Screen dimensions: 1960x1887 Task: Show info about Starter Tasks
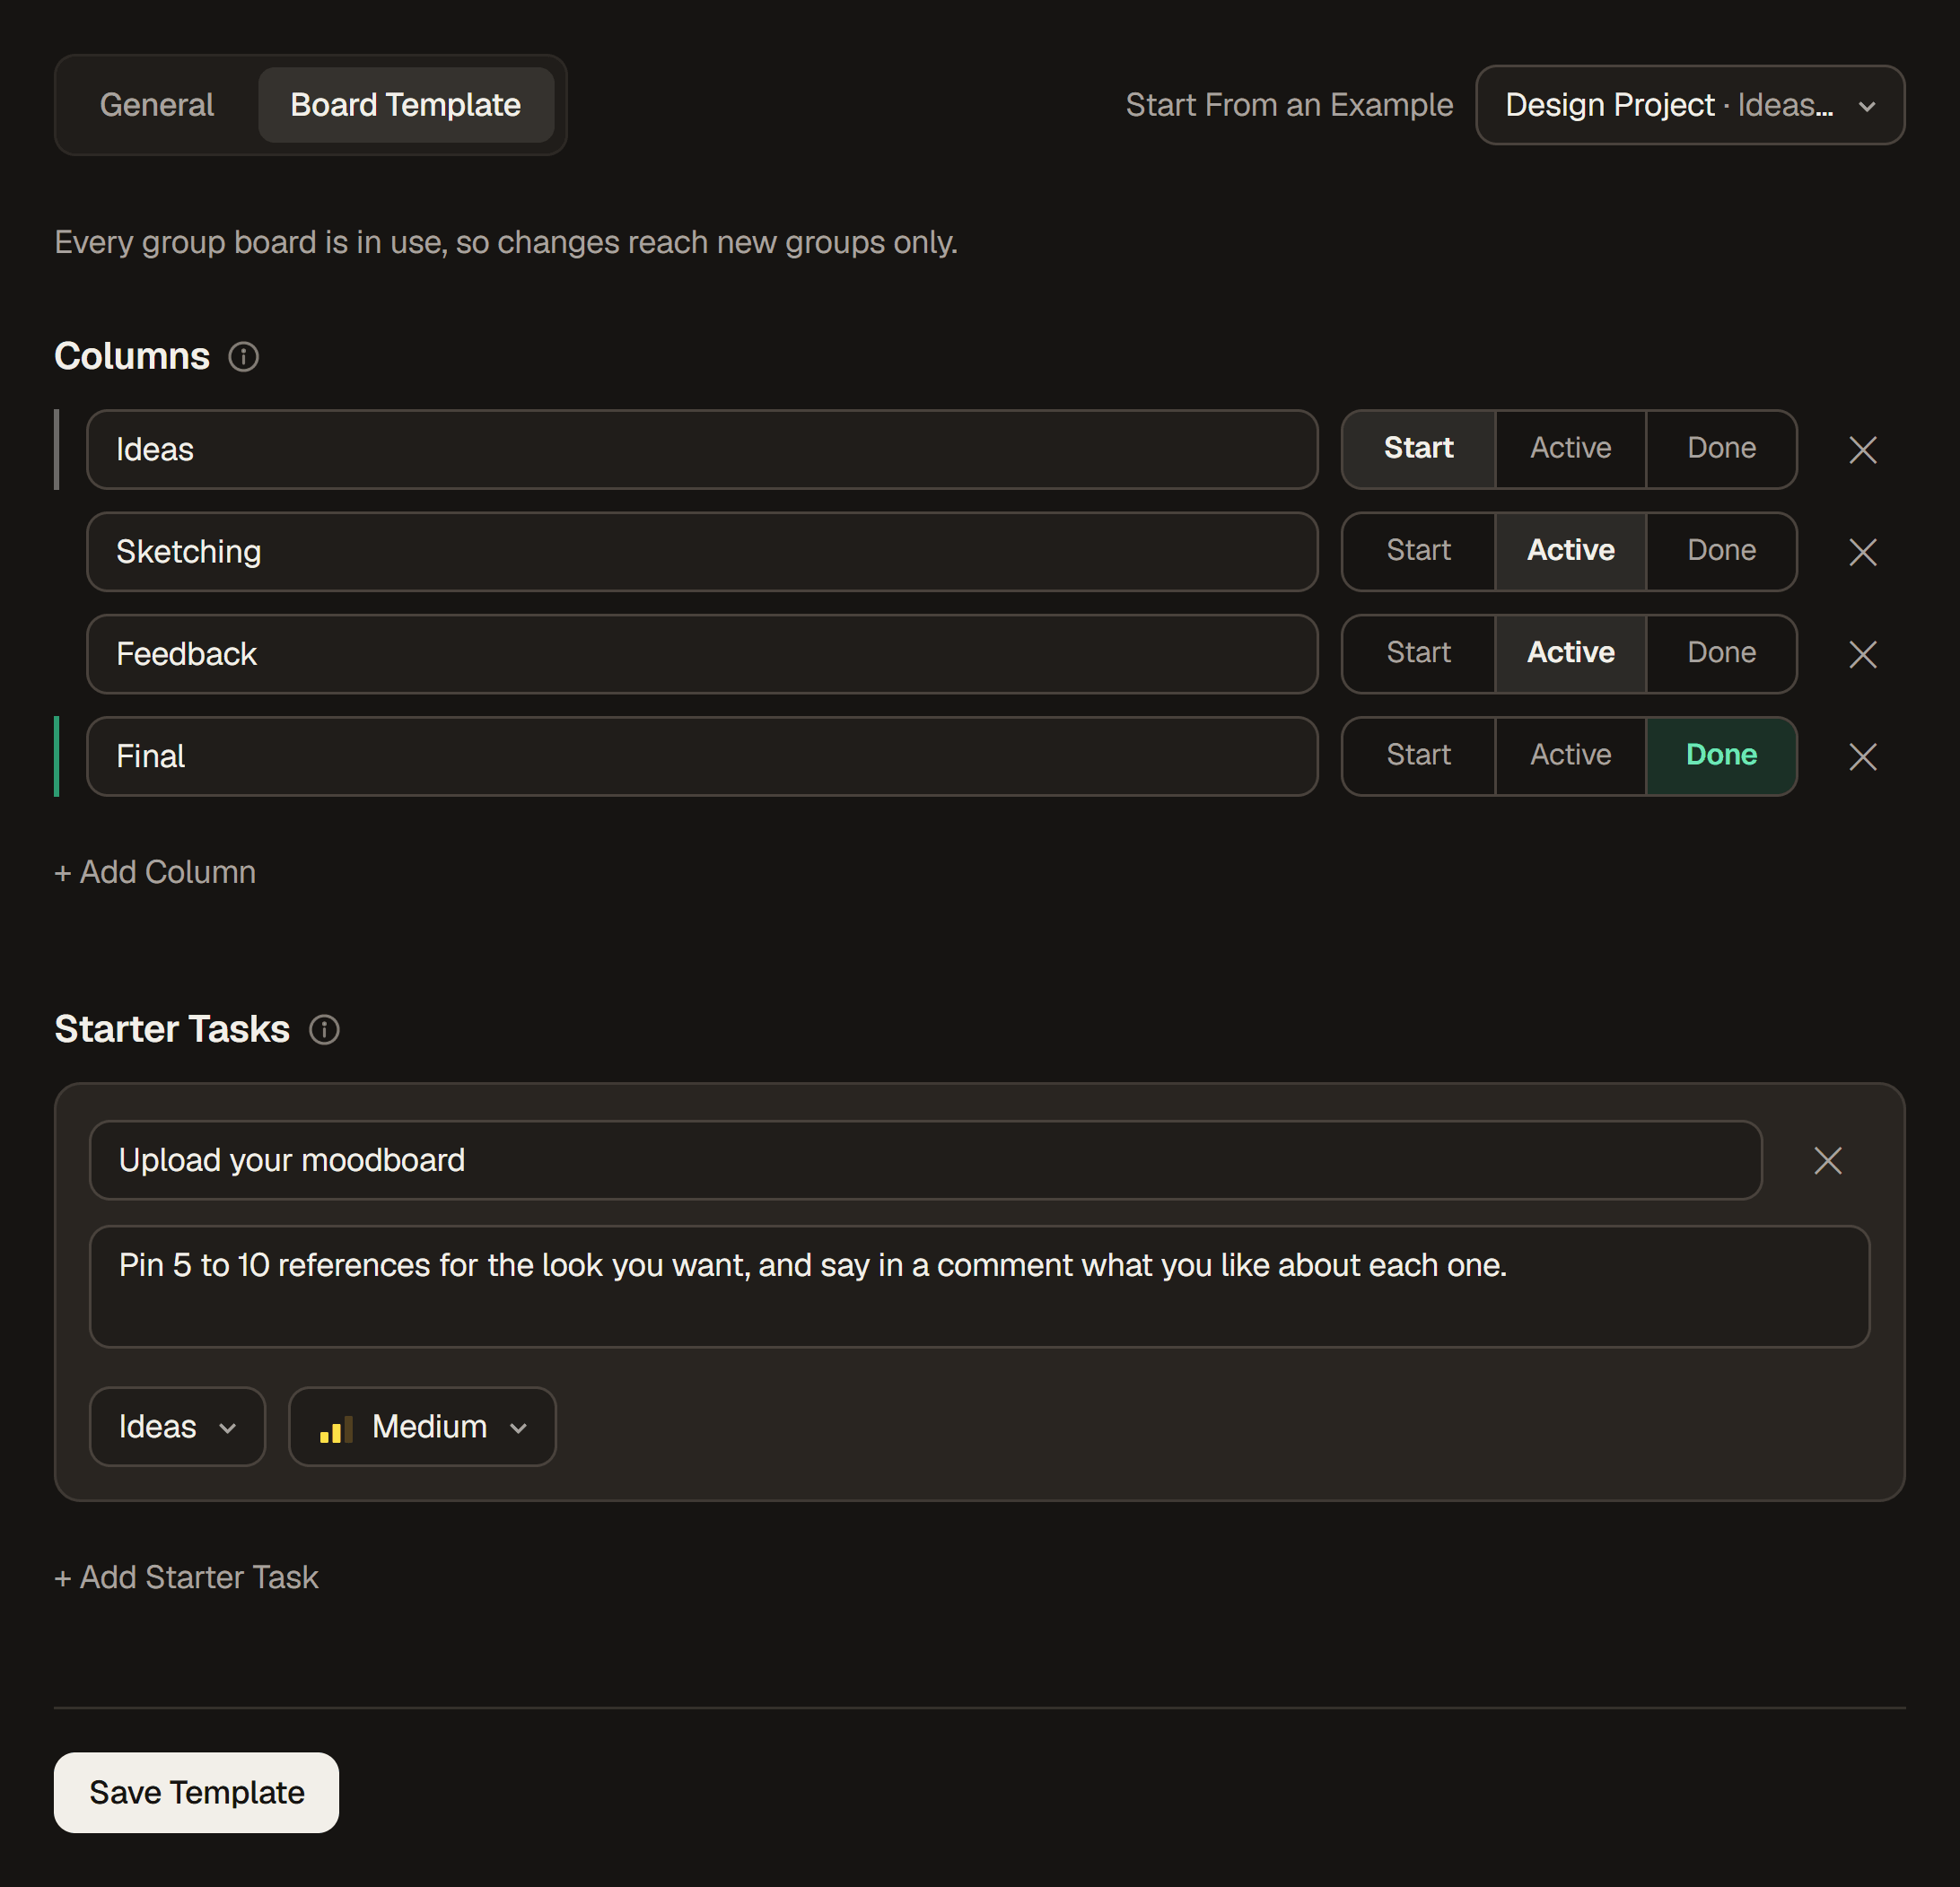click(324, 1030)
